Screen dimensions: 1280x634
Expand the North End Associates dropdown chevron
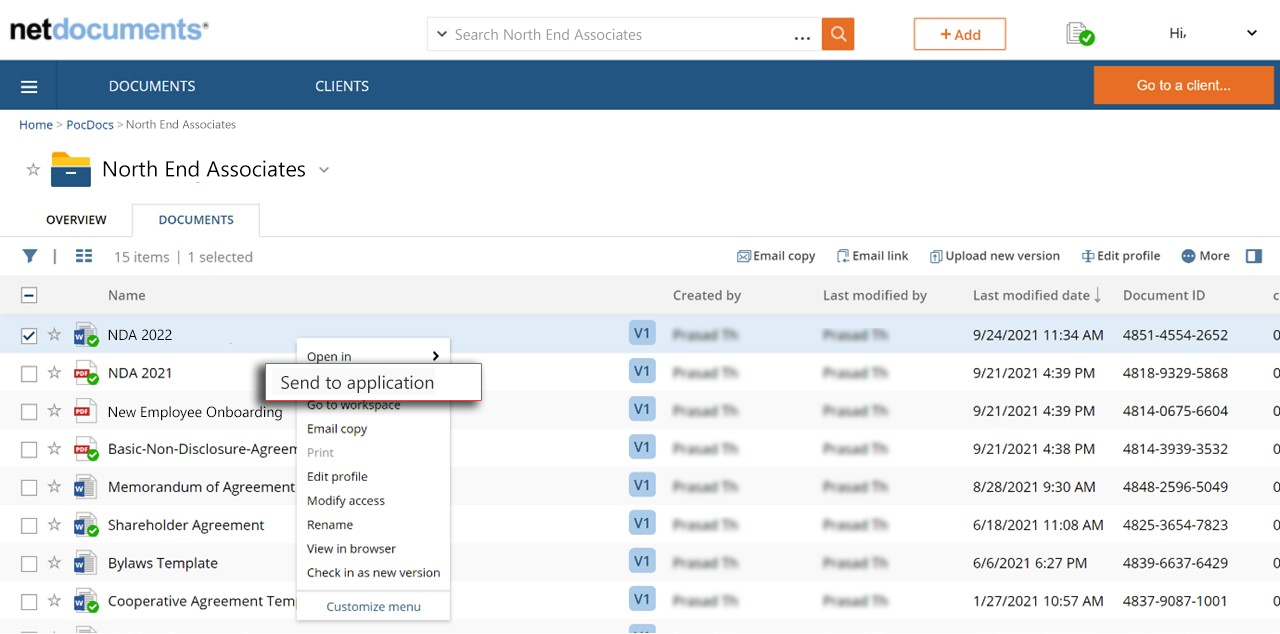[x=324, y=170]
